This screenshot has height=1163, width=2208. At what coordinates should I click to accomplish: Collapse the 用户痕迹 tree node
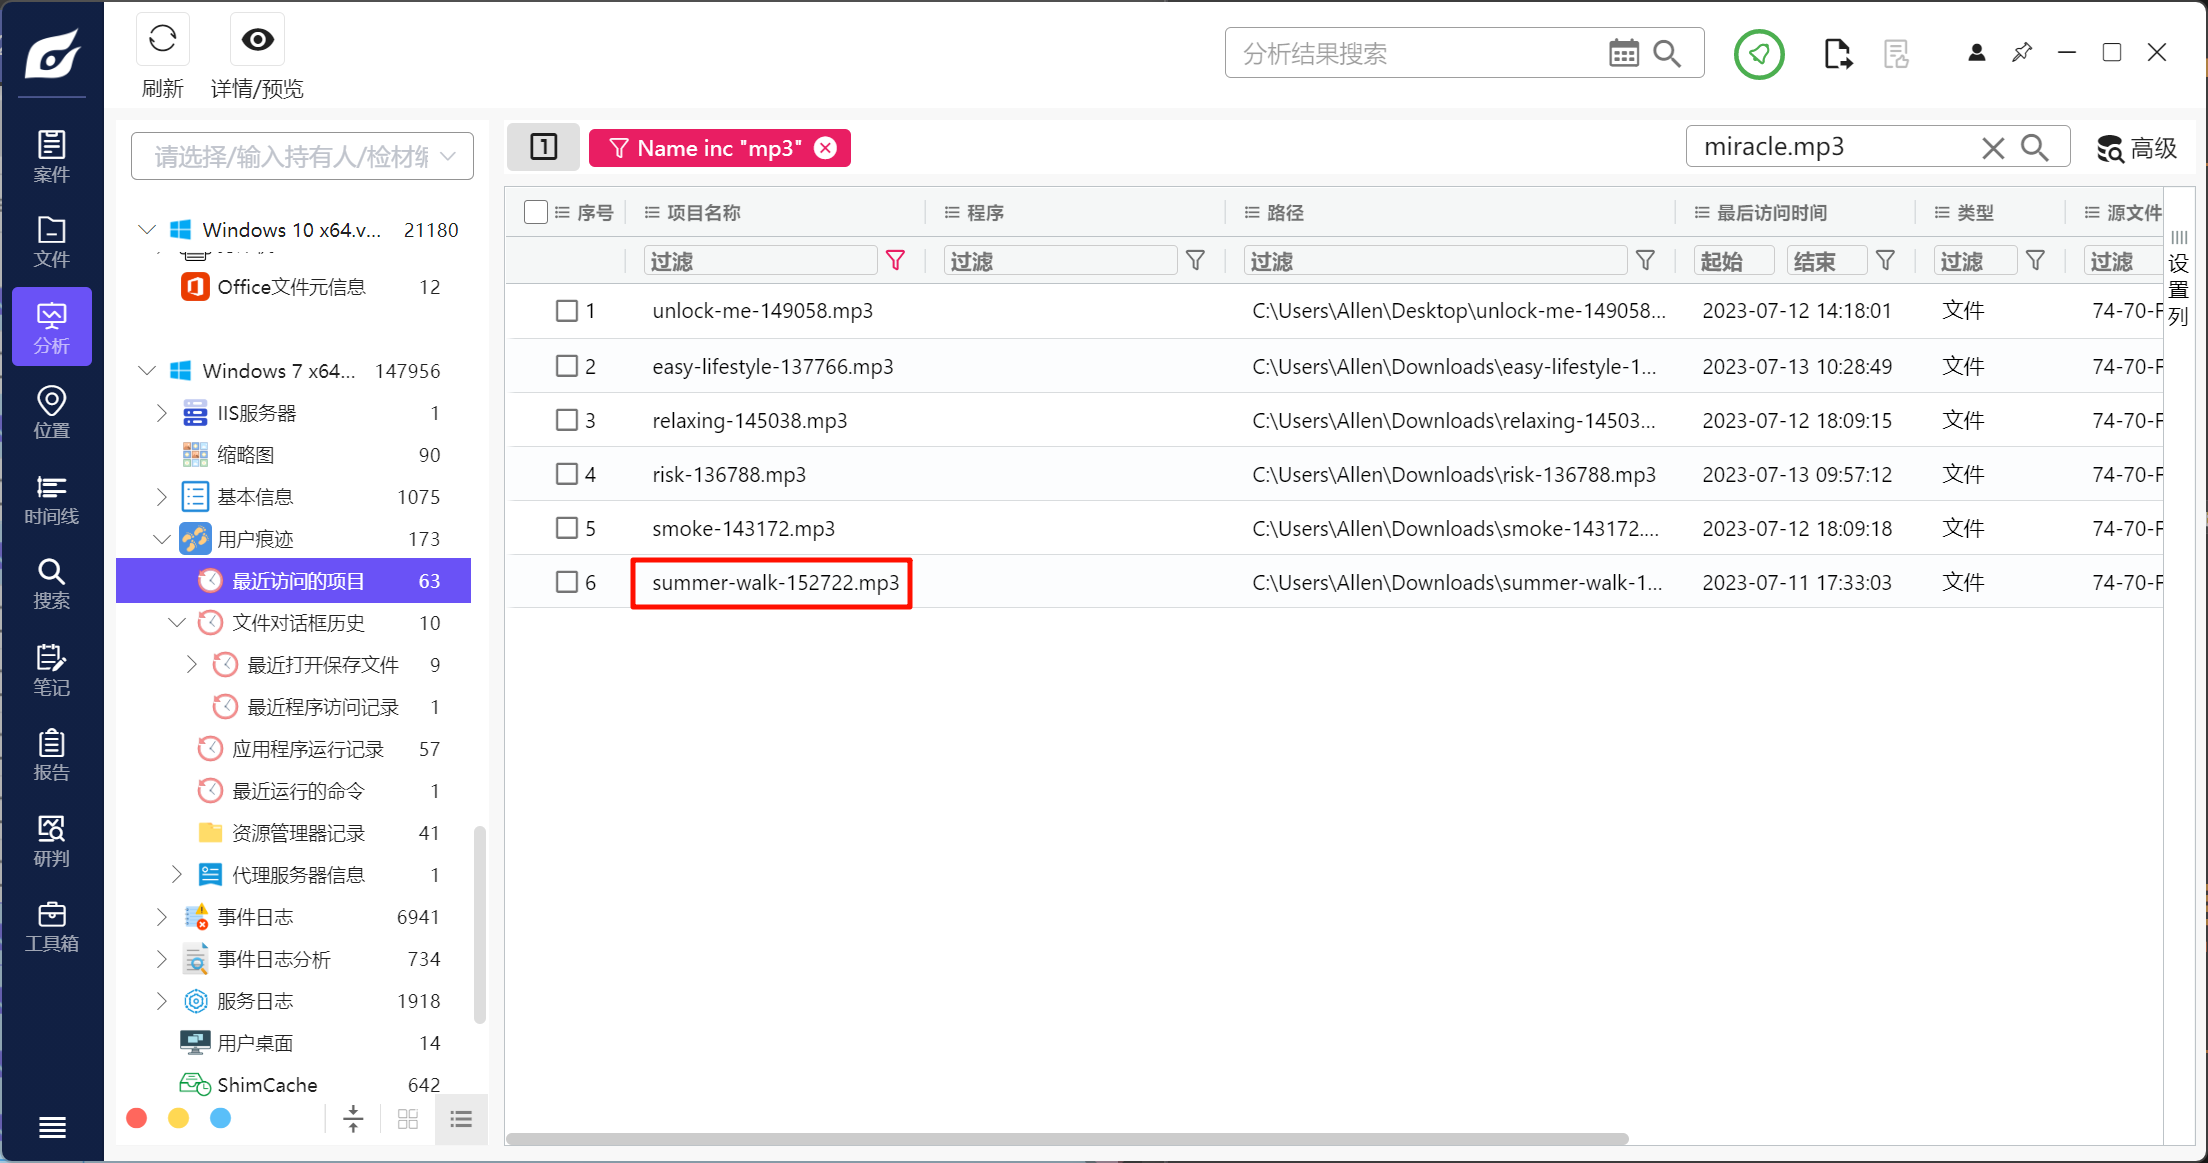tap(162, 539)
